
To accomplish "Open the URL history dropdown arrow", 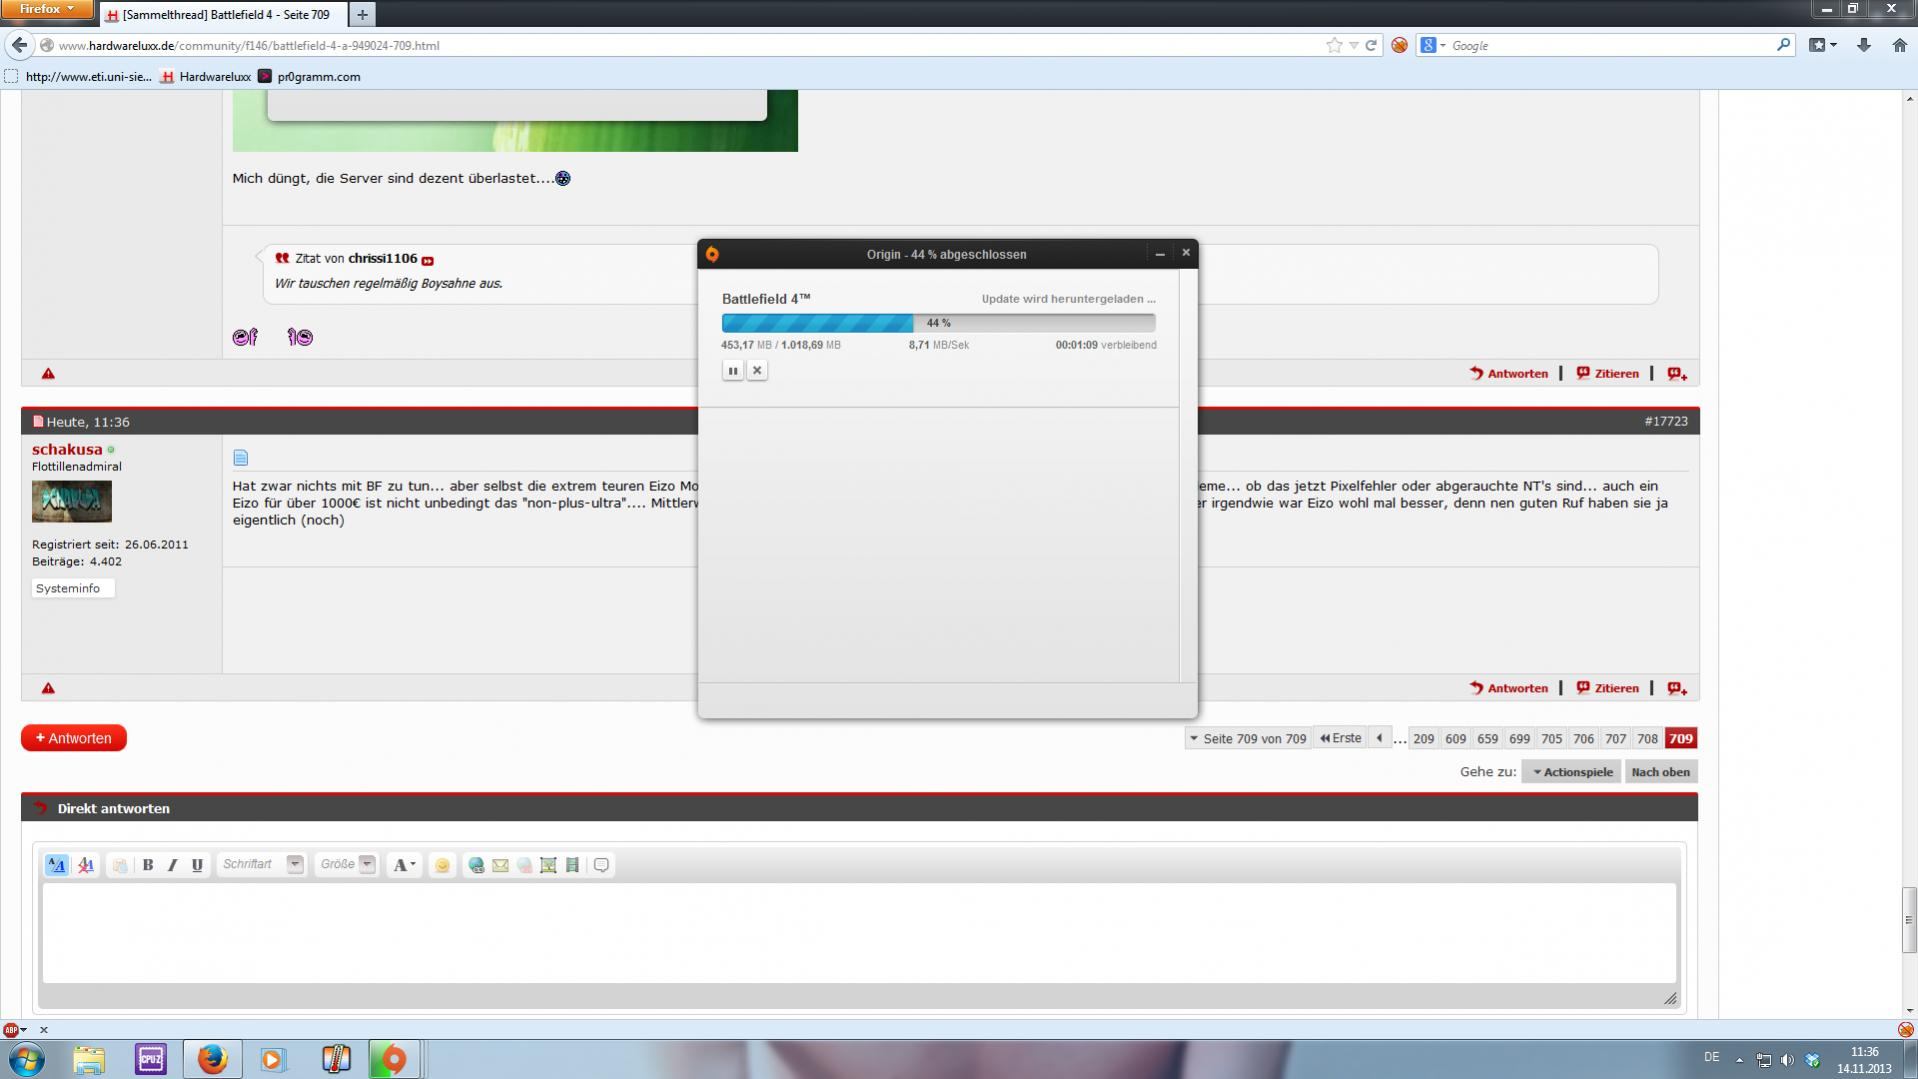I will [x=1353, y=46].
